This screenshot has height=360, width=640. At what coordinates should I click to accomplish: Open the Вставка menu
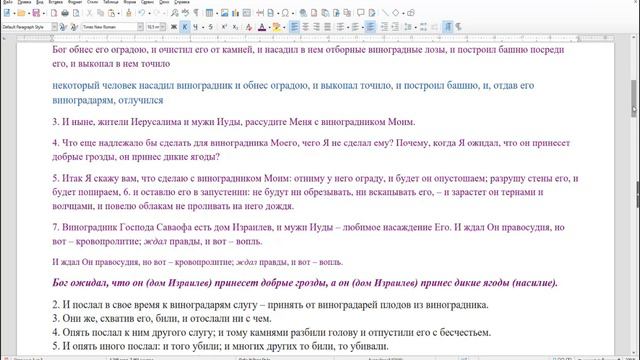coord(56,2)
